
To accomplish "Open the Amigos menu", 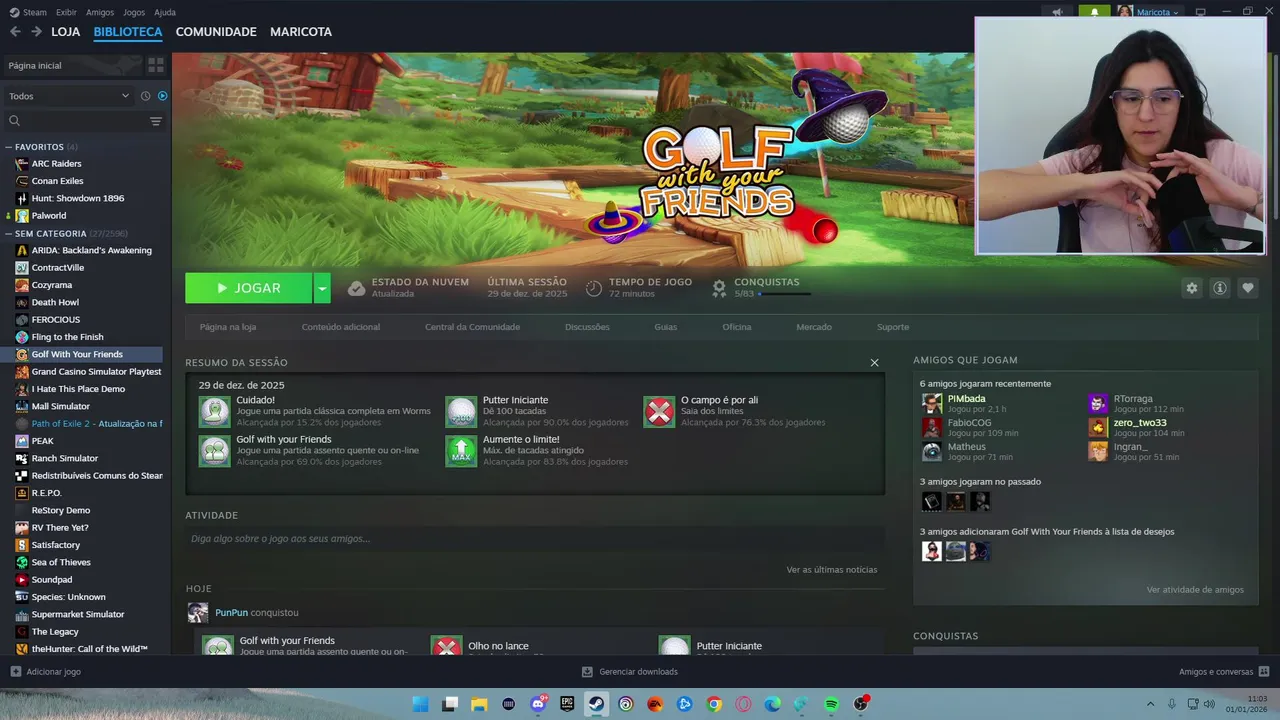I will [100, 12].
